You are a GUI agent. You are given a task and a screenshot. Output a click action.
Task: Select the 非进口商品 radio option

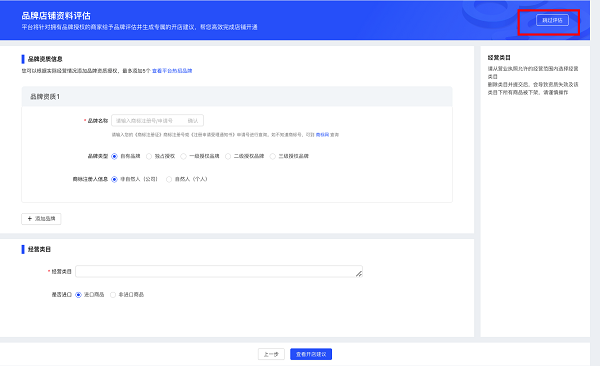click(x=113, y=295)
